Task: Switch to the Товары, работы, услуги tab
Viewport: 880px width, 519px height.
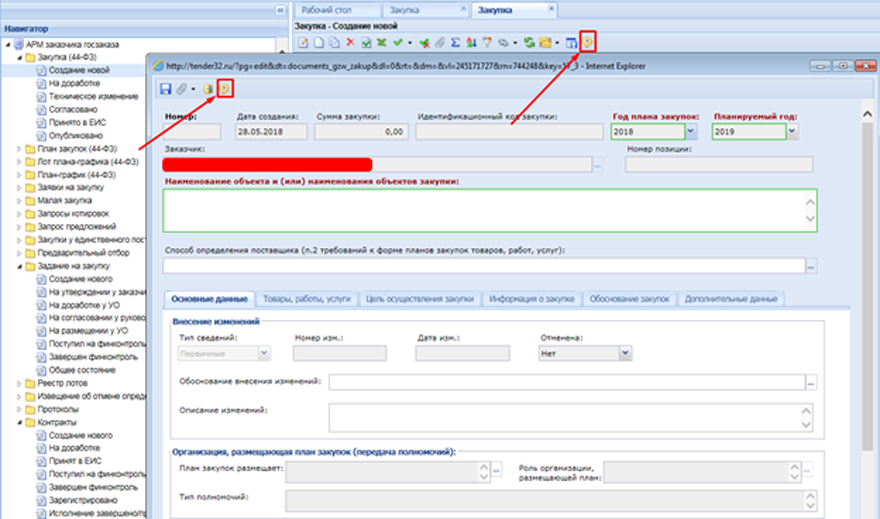Action: 306,299
